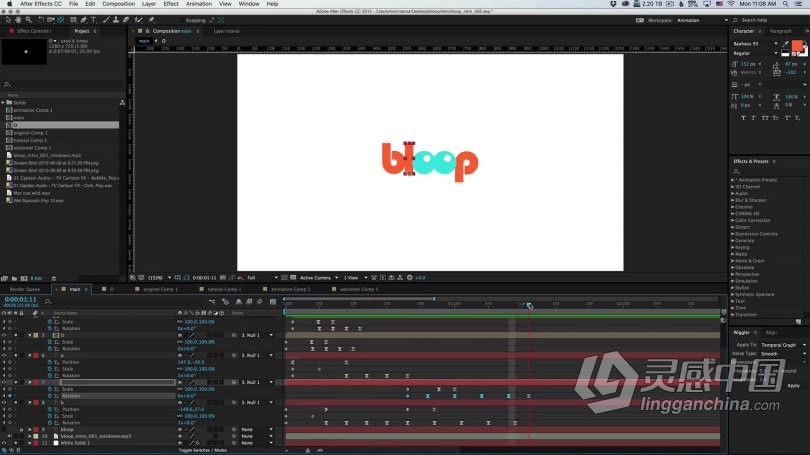Expand Blur & Sharpen effects category
The image size is (810, 455).
(733, 200)
